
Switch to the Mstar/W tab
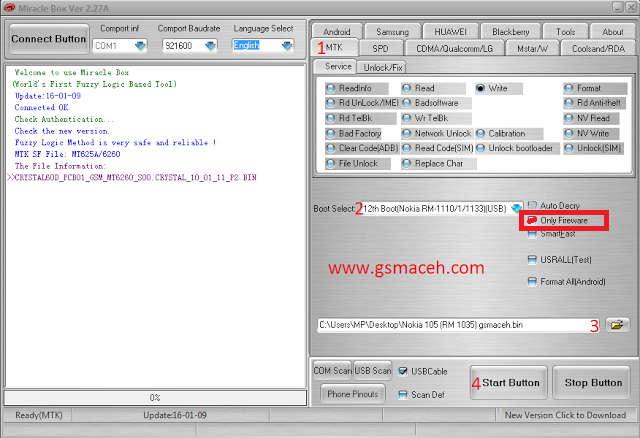[532, 49]
